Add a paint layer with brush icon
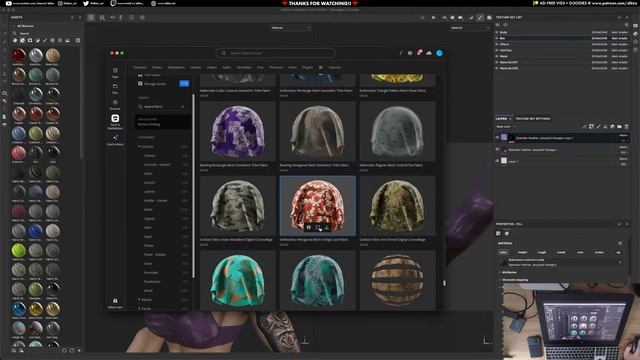 (x=599, y=127)
